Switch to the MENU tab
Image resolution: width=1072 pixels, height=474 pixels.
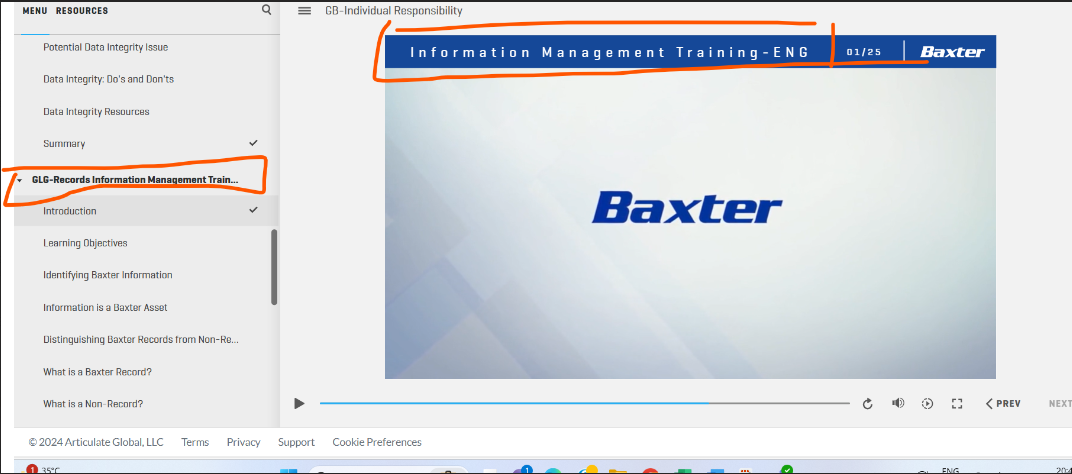click(35, 11)
